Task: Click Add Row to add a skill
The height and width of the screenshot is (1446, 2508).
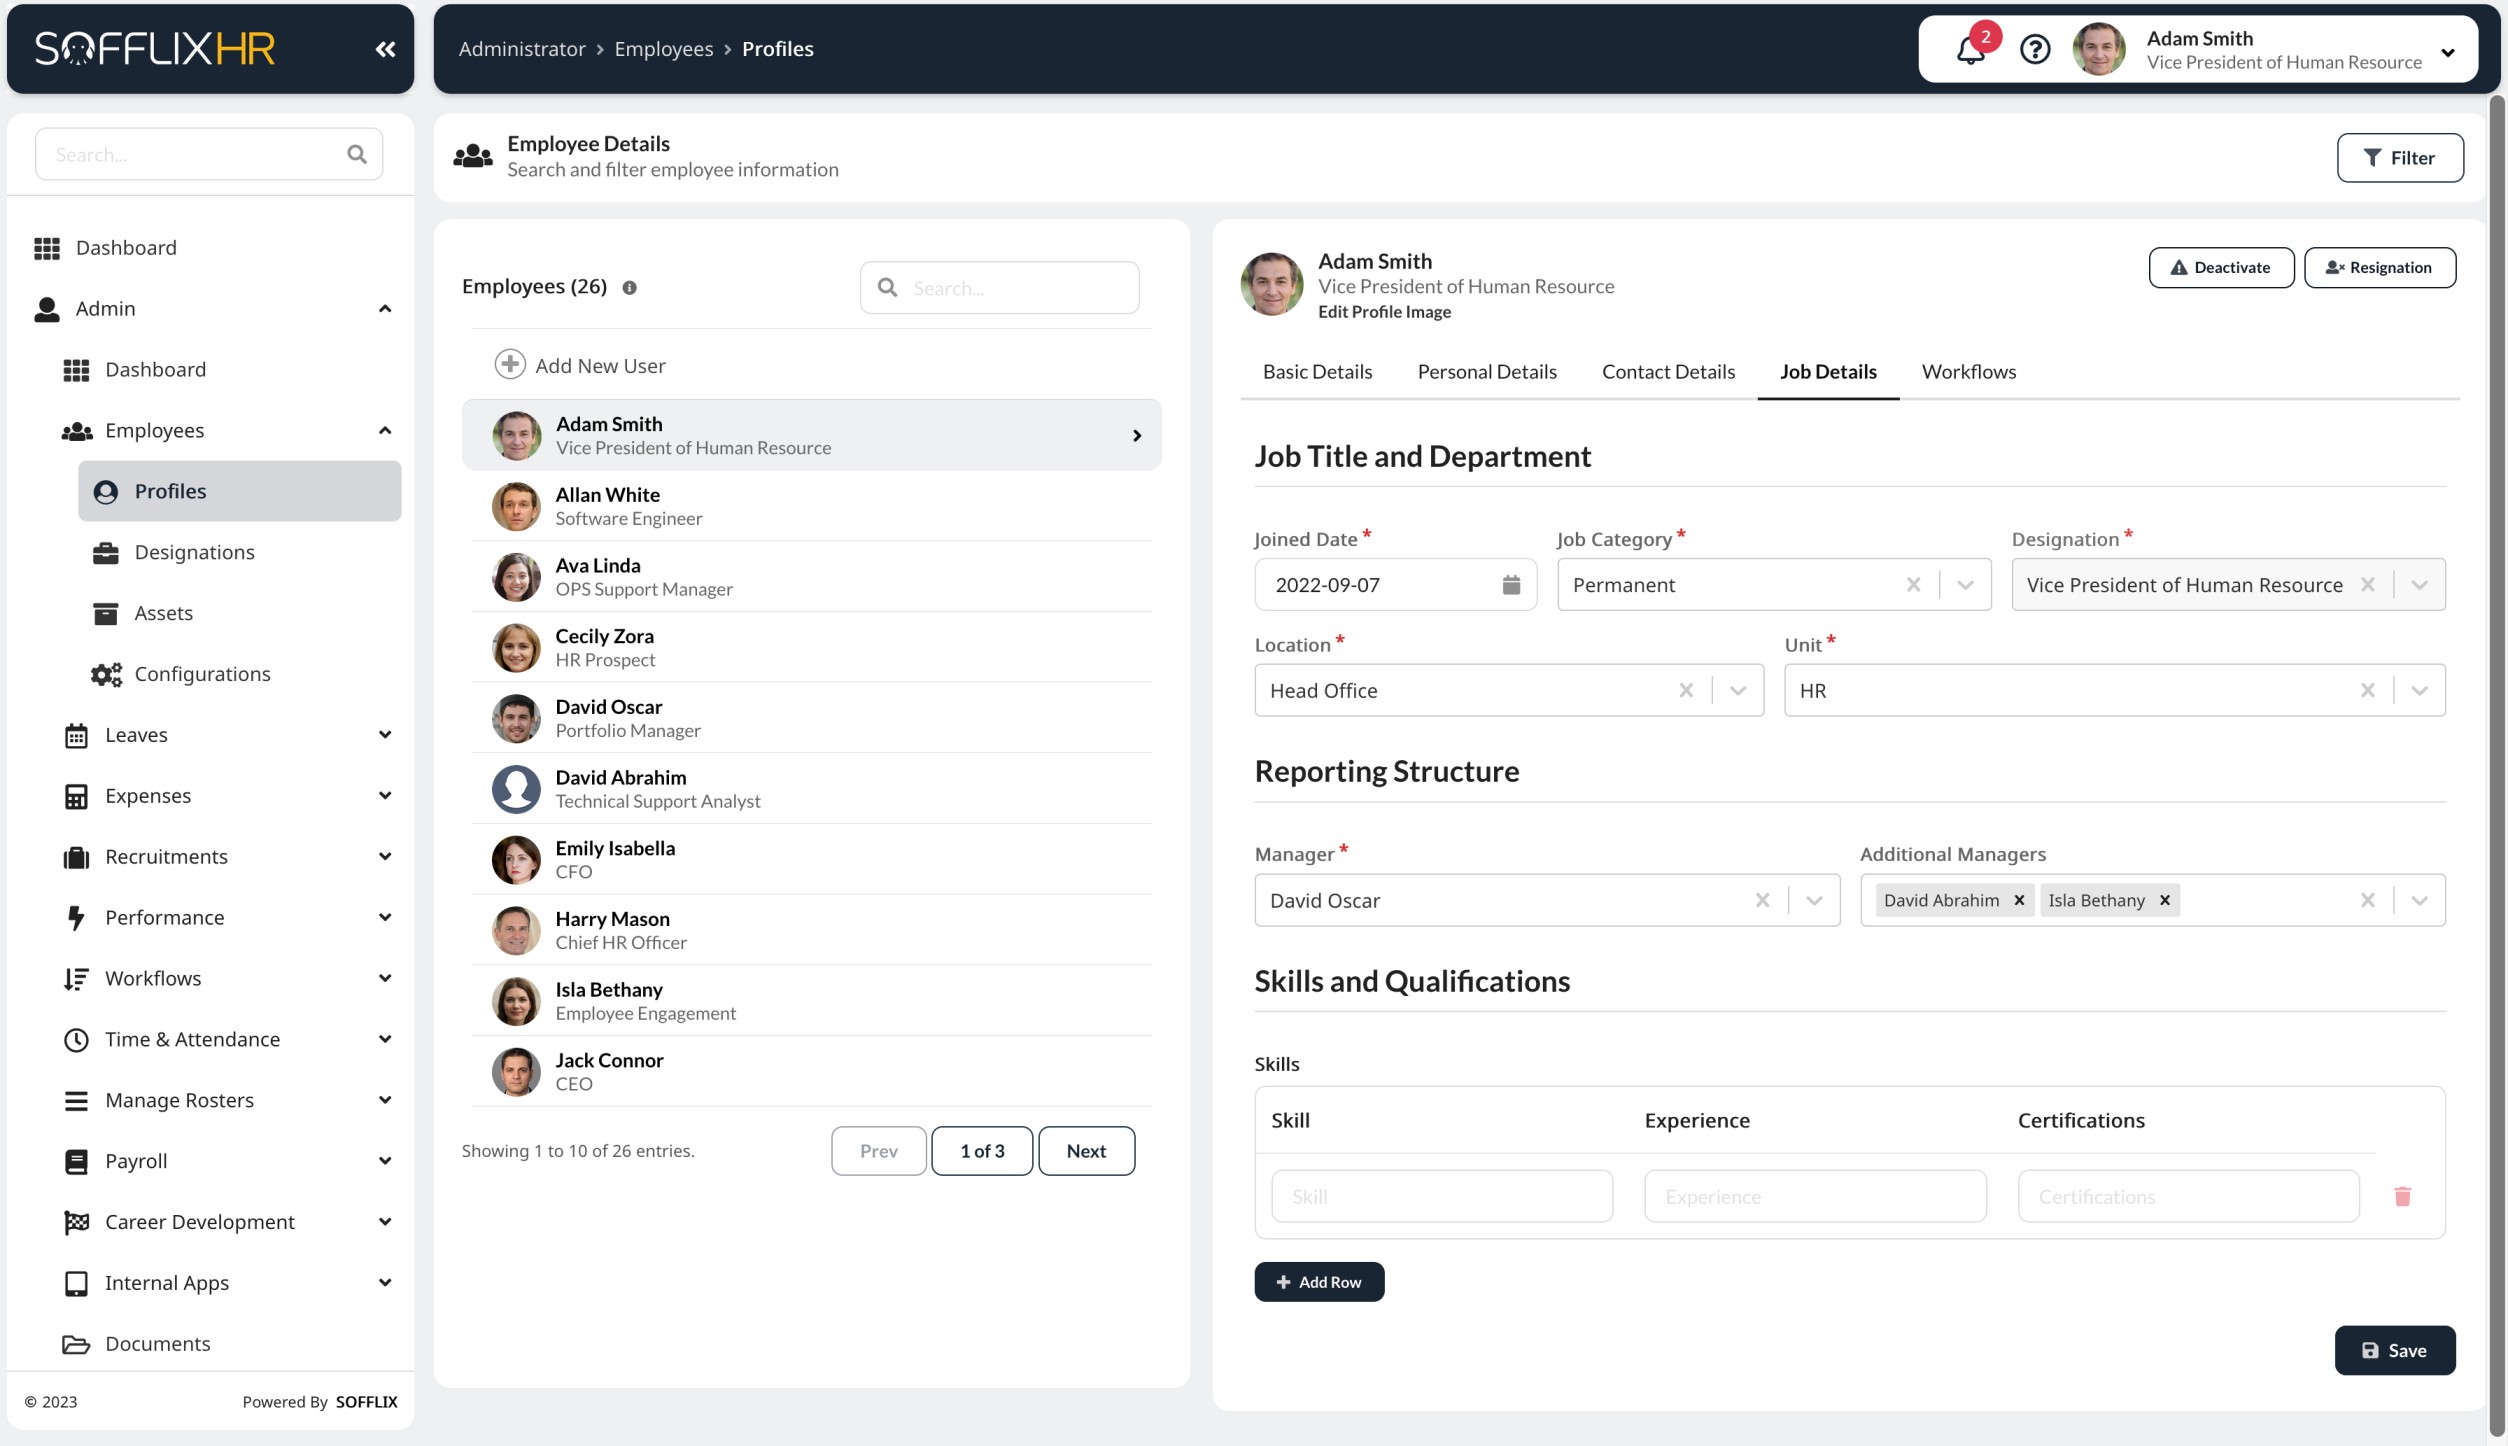Action: tap(1318, 1281)
